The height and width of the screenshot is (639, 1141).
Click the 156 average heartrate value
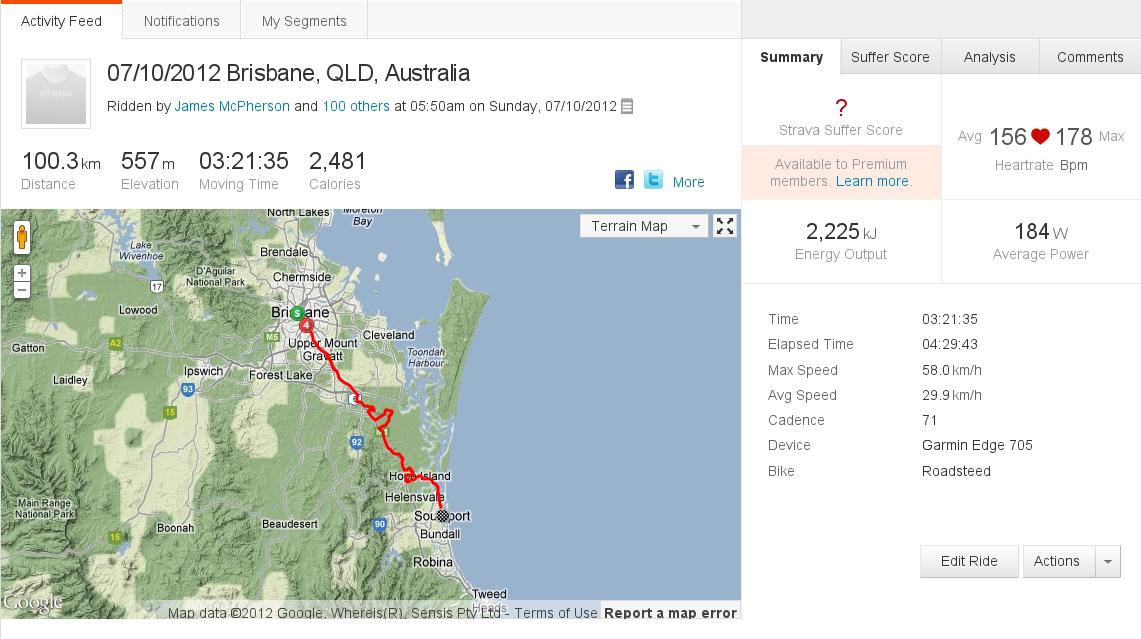(x=1008, y=137)
